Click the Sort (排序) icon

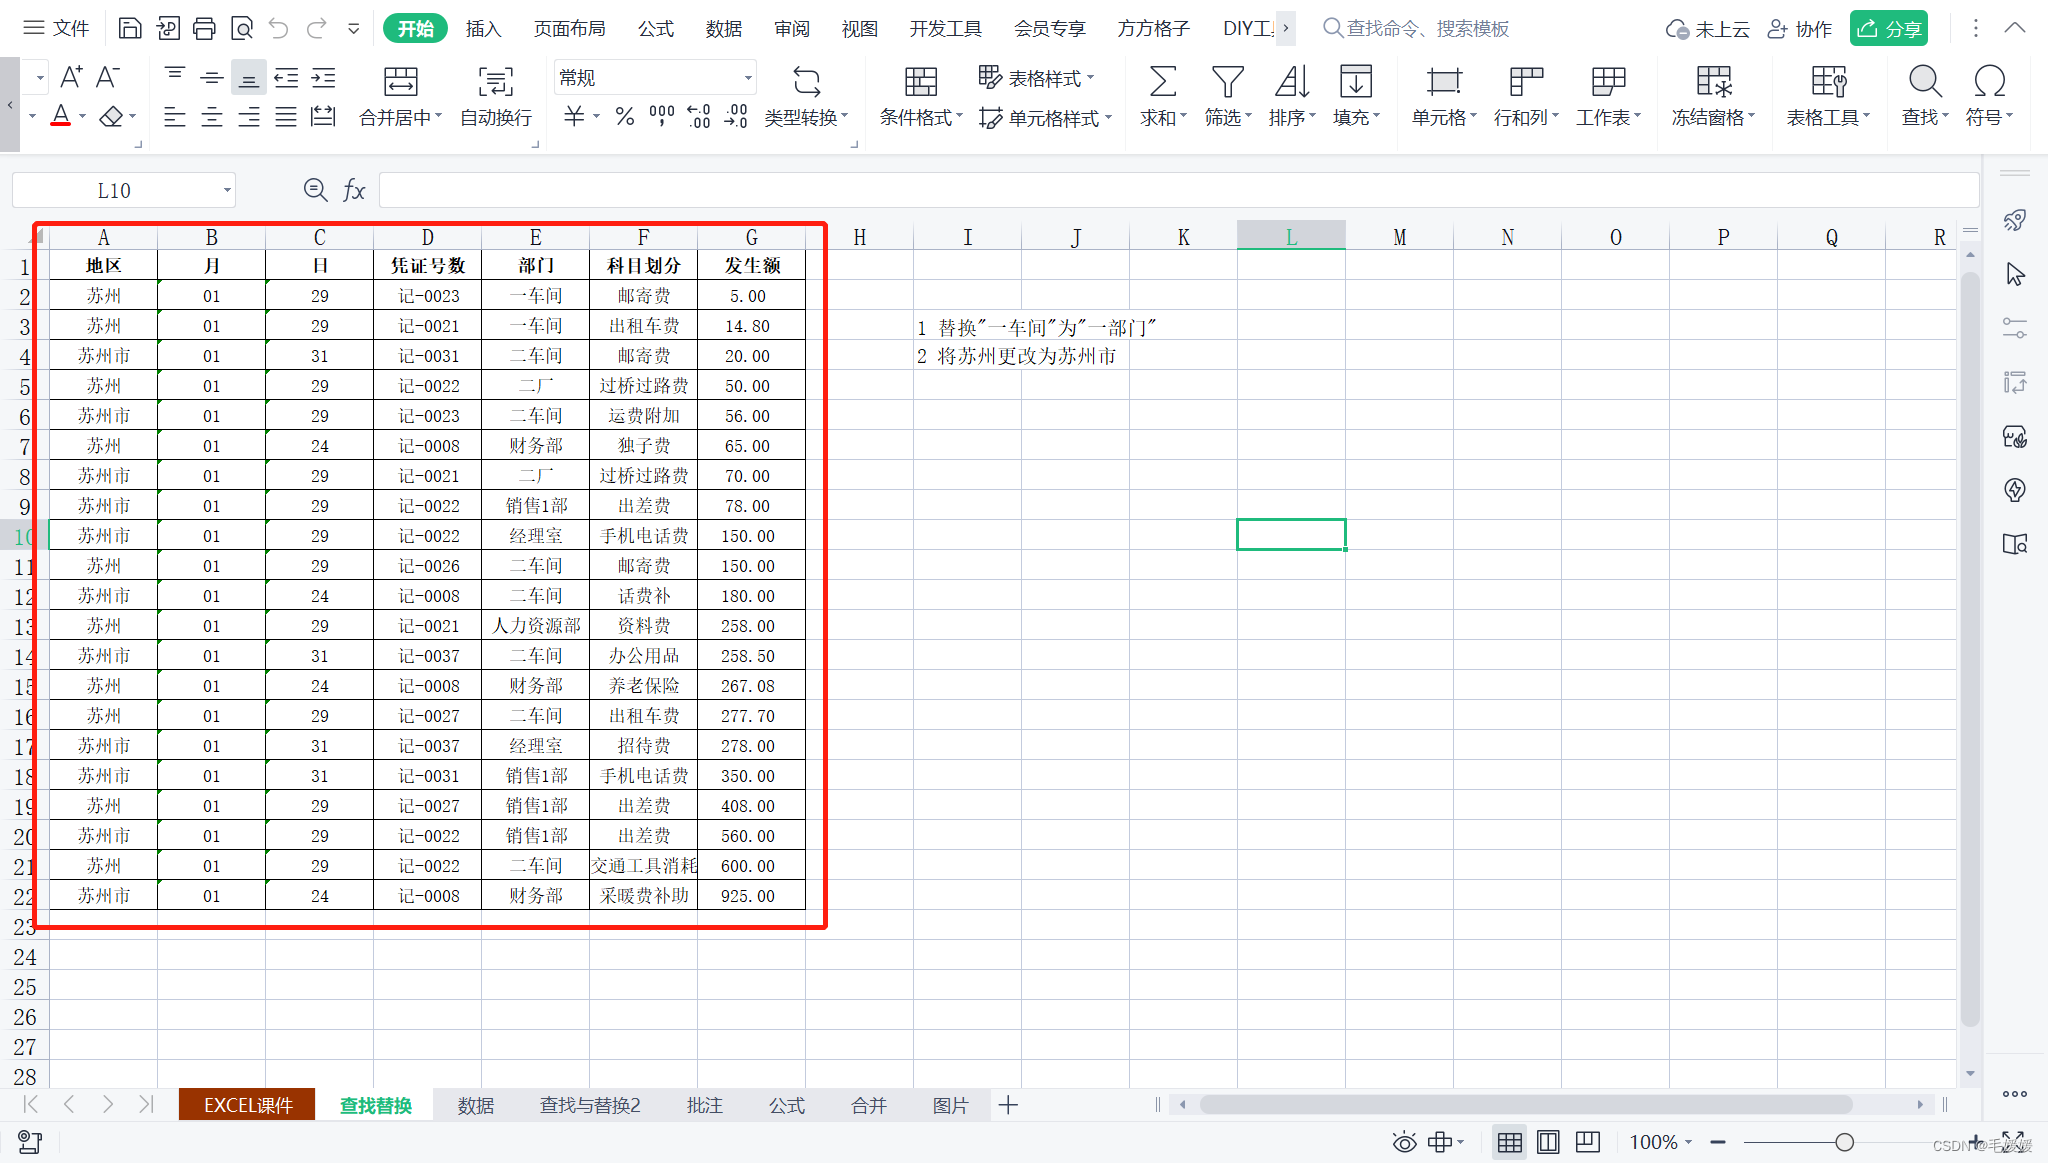click(x=1291, y=82)
